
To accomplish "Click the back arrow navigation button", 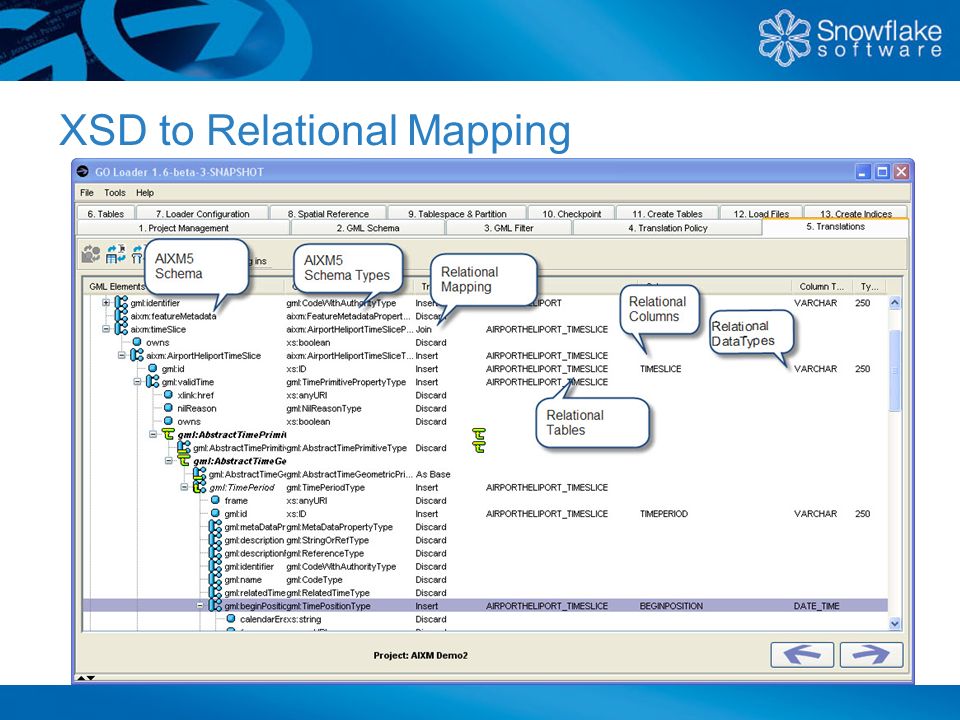I will point(802,654).
